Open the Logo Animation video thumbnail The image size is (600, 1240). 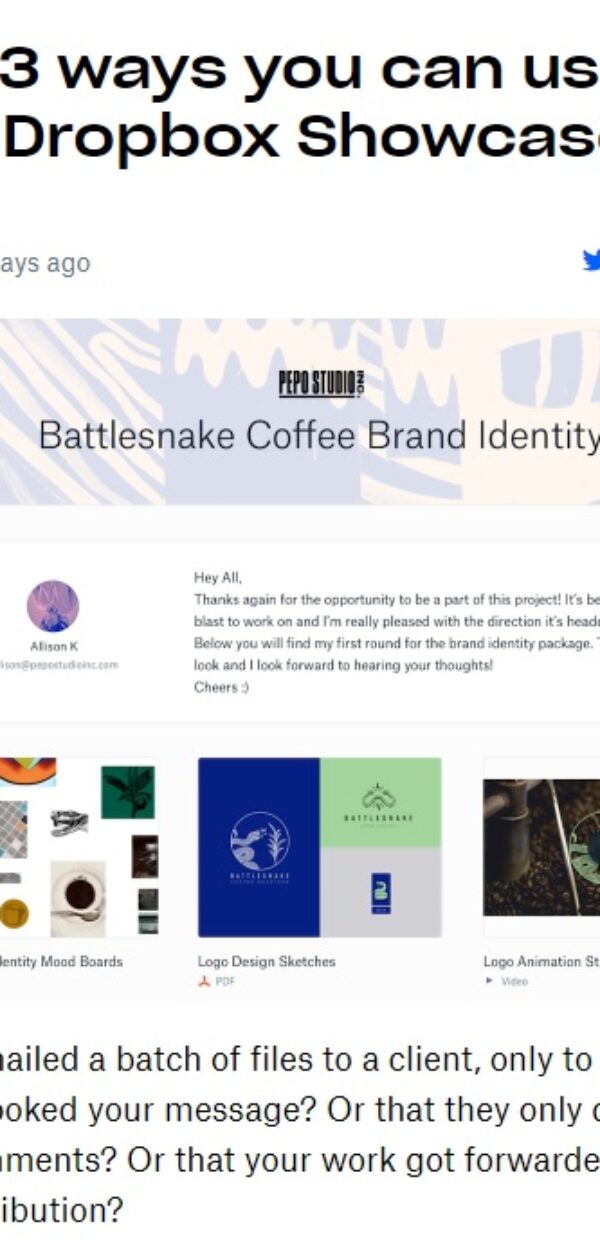[541, 847]
